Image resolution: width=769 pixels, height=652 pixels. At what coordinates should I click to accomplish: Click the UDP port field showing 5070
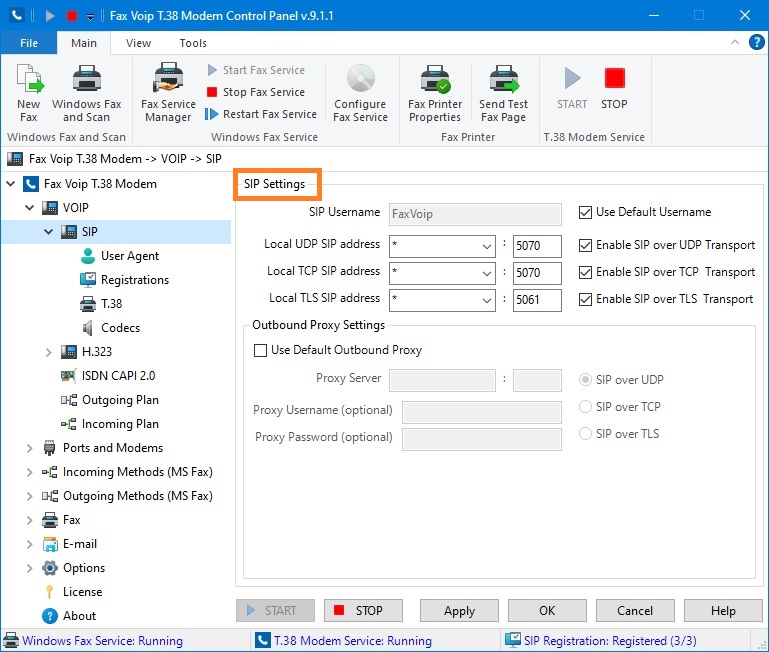click(x=537, y=246)
